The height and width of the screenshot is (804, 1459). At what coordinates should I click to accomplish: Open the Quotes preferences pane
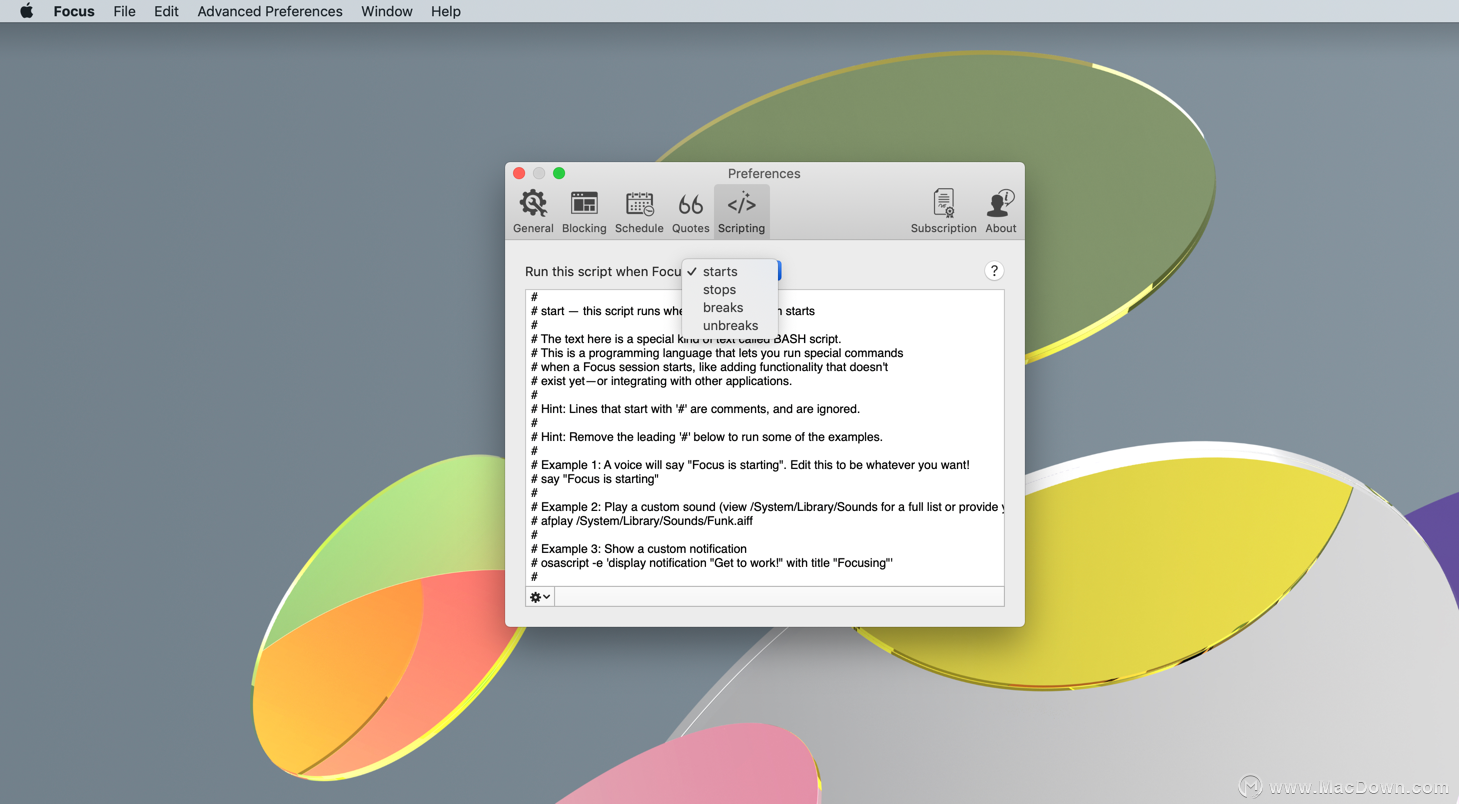pos(690,212)
